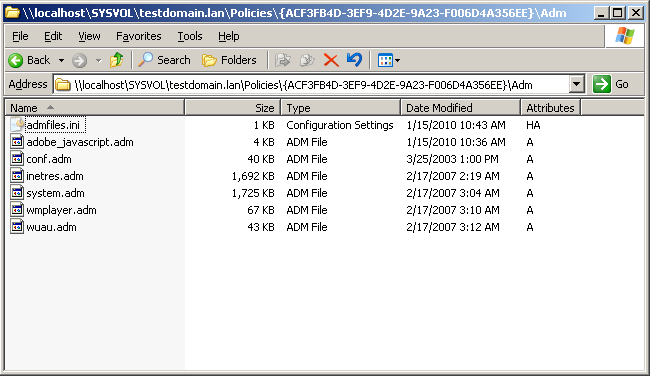650x376 pixels.
Task: Select the wmplayer.adm file icon
Action: pyautogui.click(x=17, y=210)
